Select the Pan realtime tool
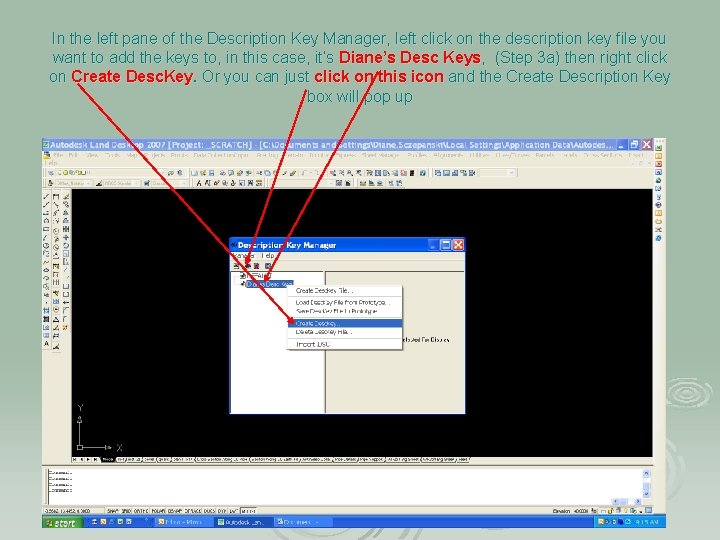This screenshot has width=720, height=540. tap(334, 173)
